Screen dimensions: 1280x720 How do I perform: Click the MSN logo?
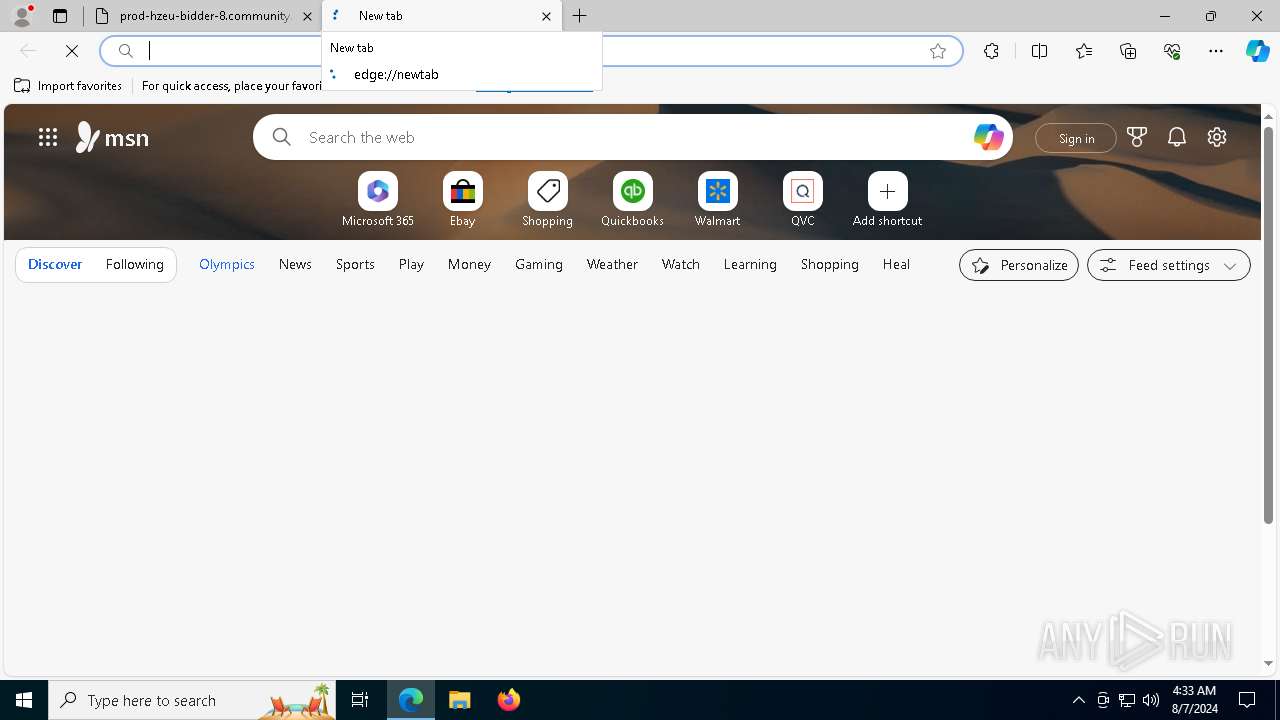tap(112, 137)
